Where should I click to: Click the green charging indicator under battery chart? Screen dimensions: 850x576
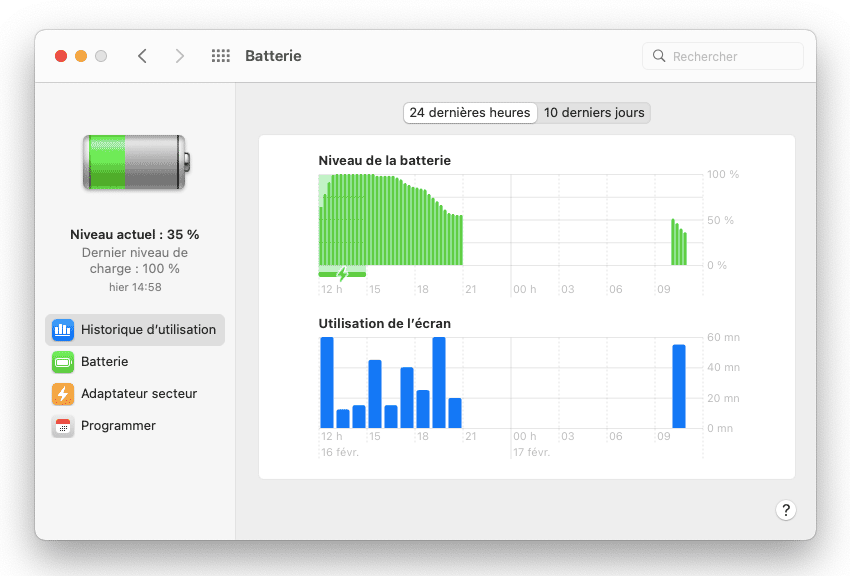point(342,273)
